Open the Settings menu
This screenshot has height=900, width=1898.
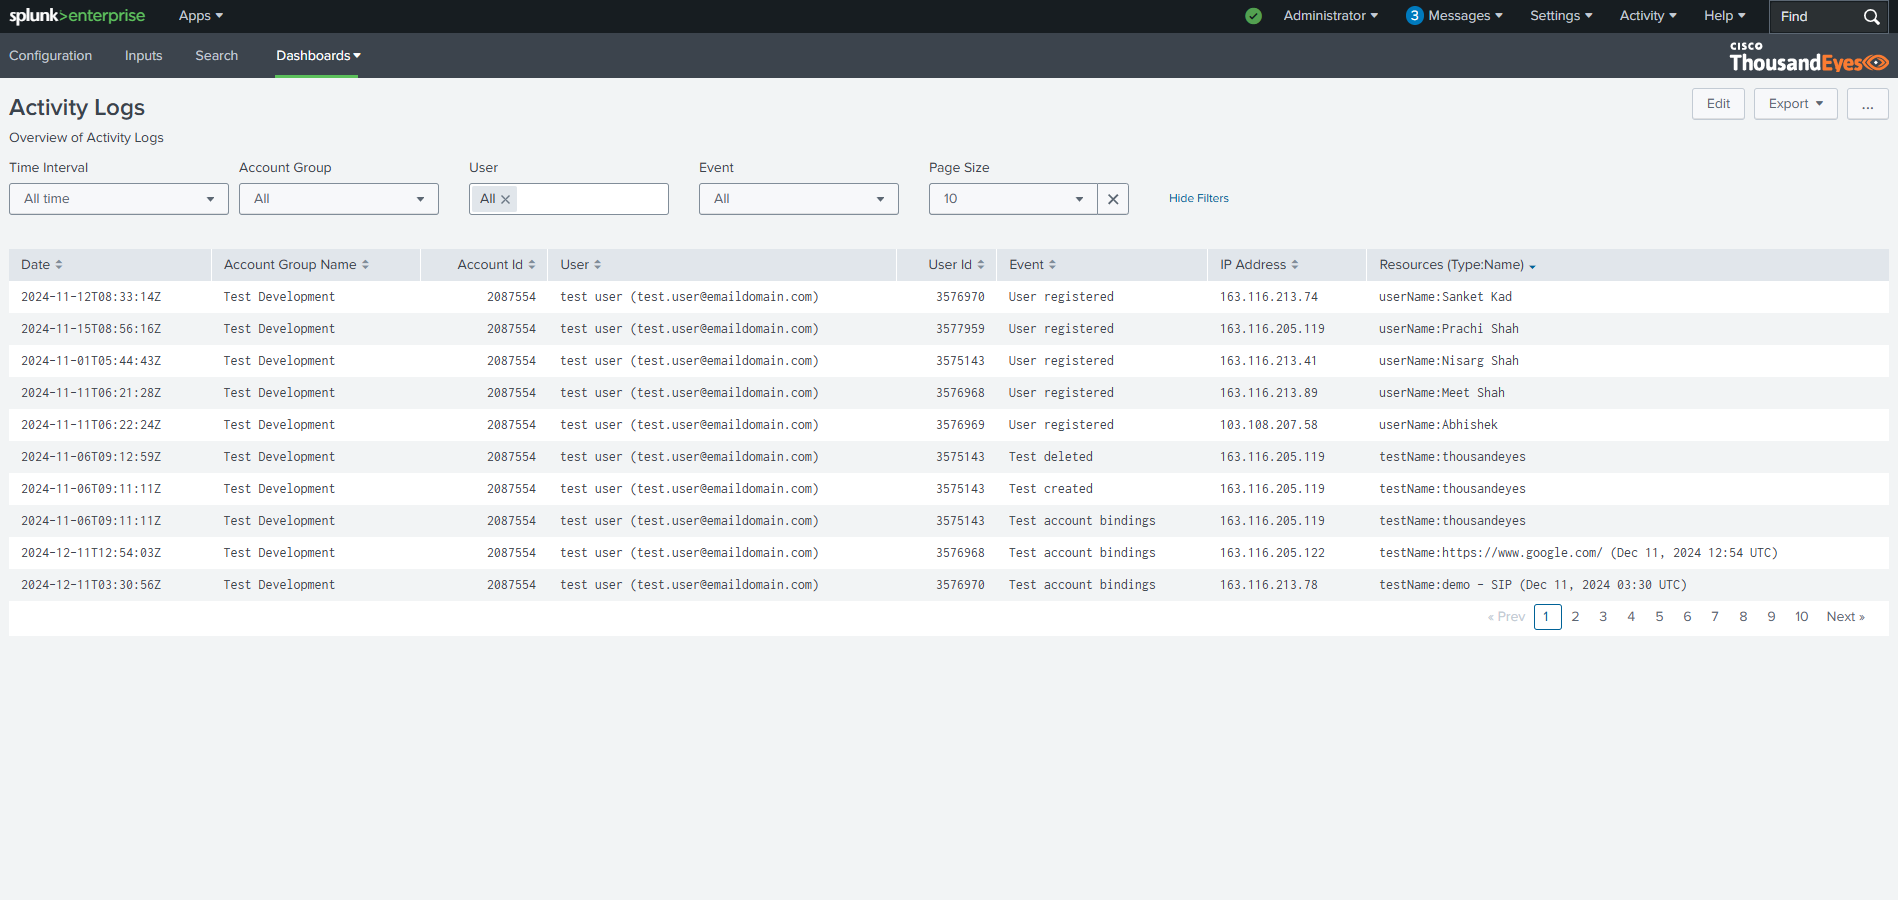click(1561, 16)
